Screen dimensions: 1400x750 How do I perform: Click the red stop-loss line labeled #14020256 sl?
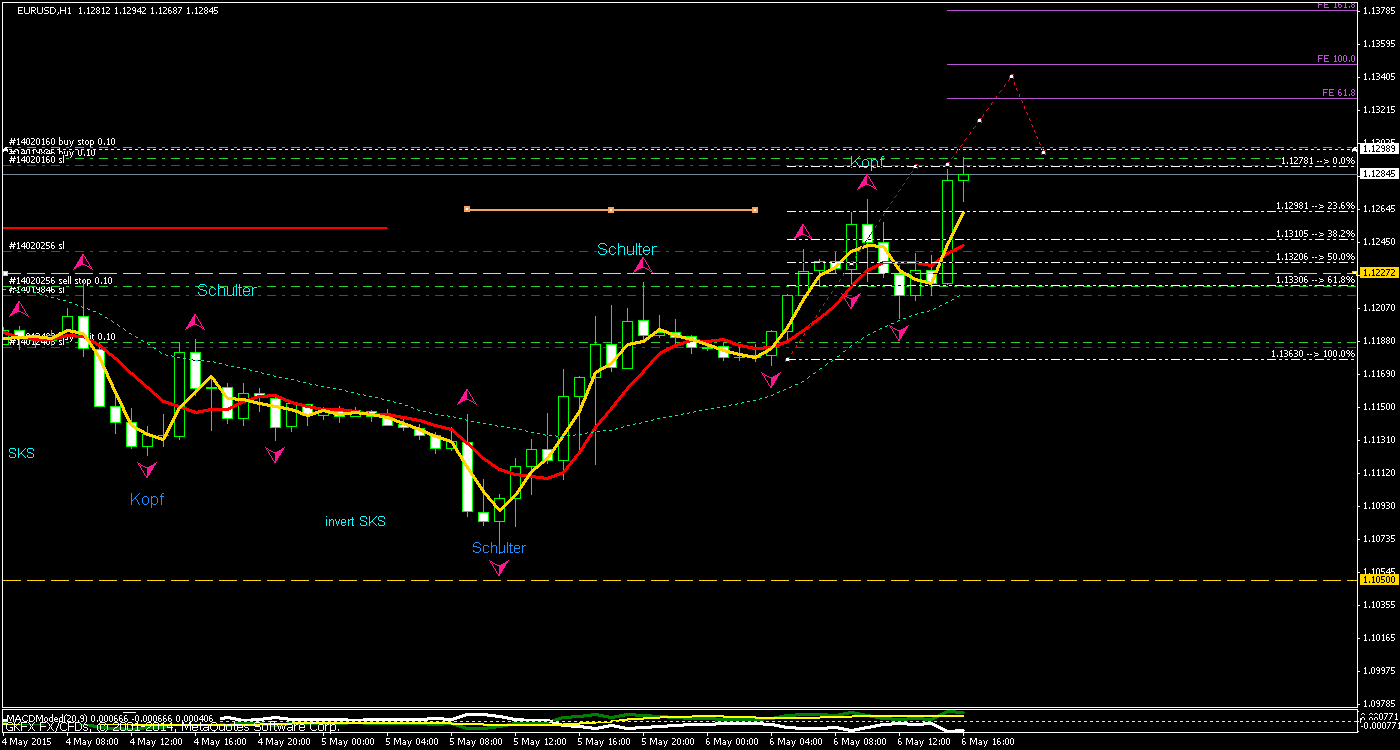400,250
